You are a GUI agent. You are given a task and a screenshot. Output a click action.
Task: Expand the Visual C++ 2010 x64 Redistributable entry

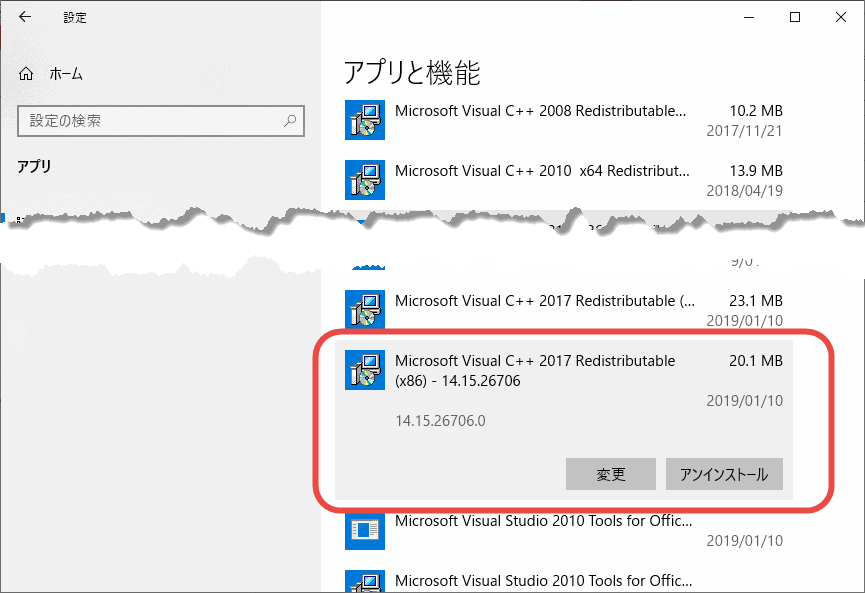(x=564, y=180)
